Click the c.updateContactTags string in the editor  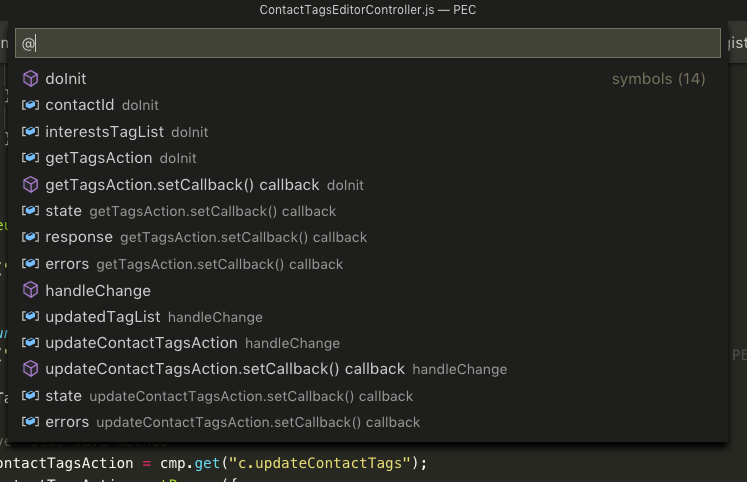320,463
